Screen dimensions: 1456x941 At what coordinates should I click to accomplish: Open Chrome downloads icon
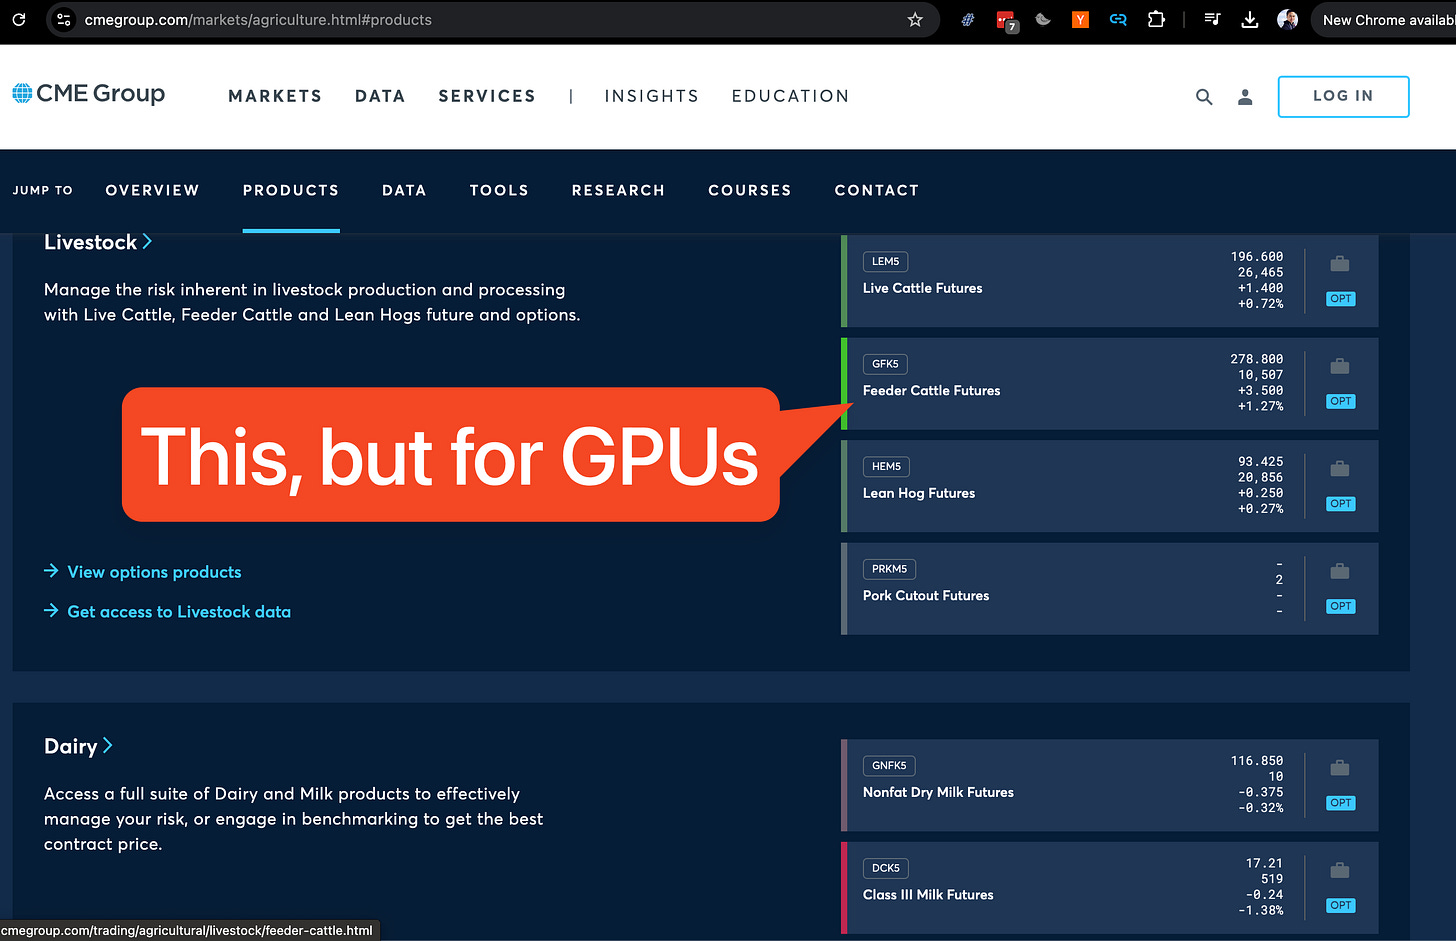[x=1250, y=19]
